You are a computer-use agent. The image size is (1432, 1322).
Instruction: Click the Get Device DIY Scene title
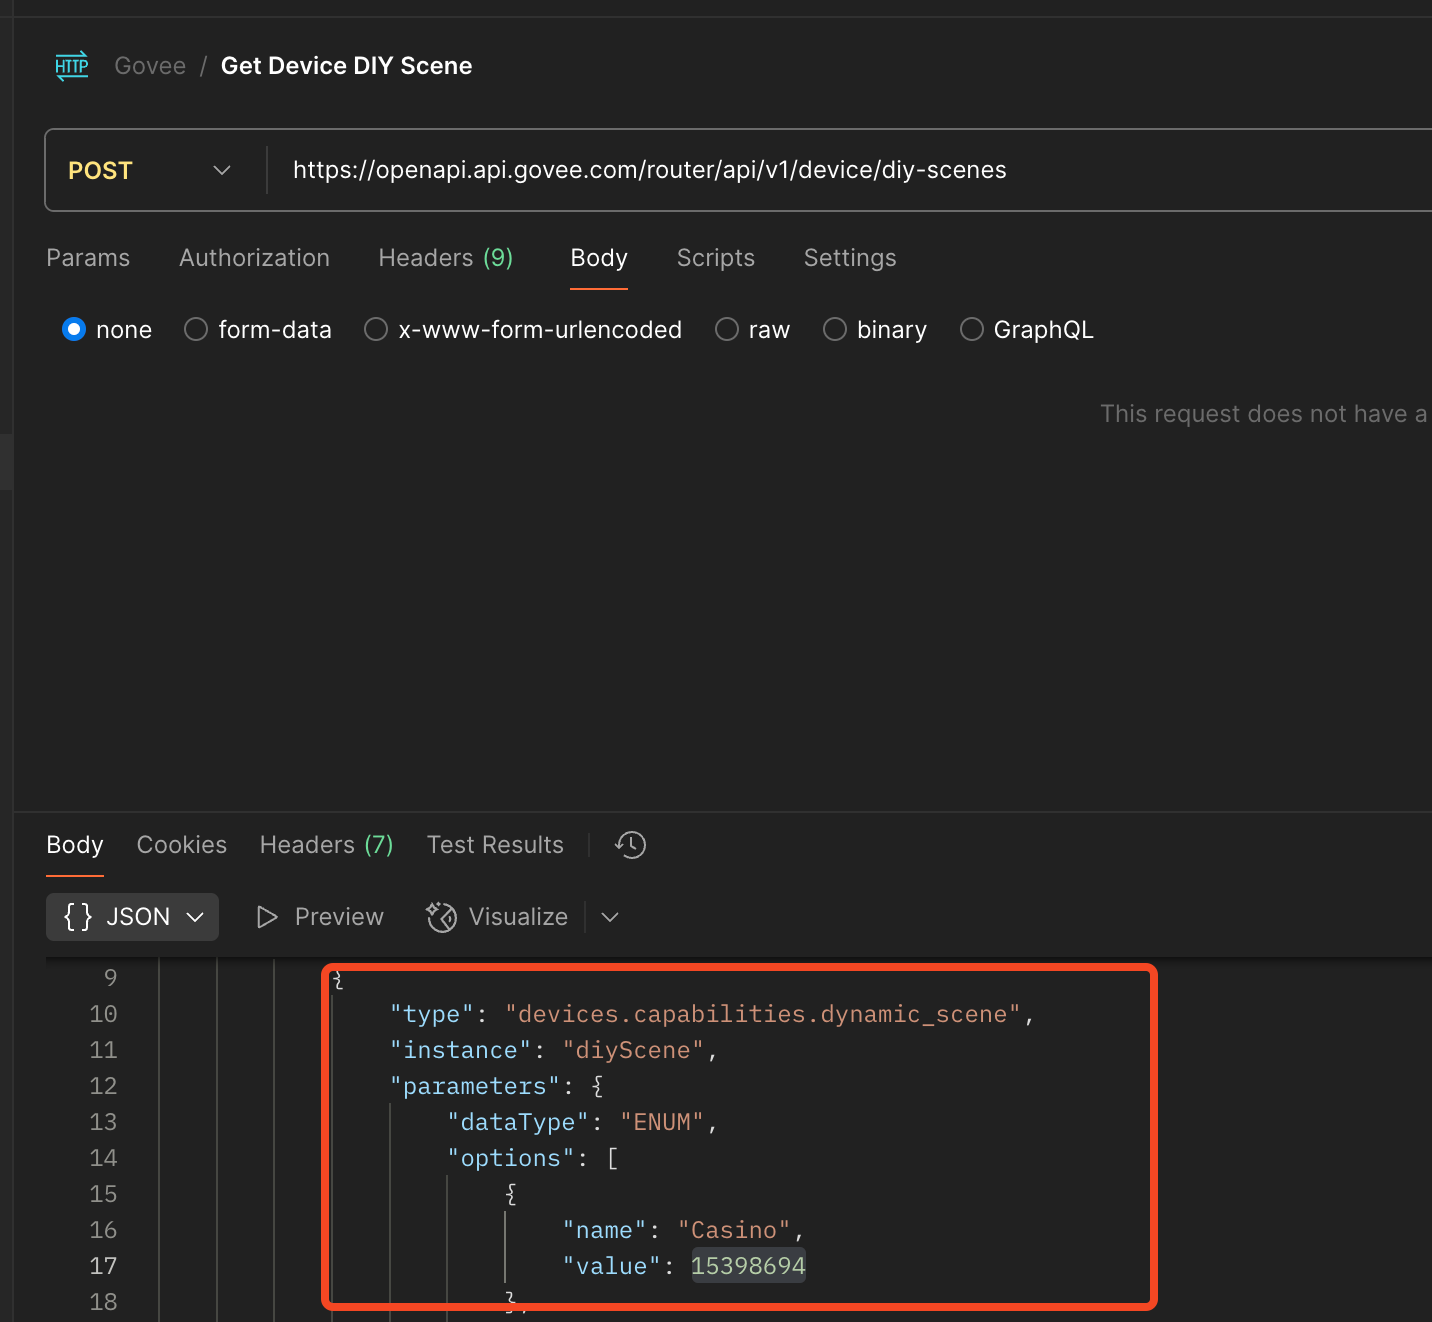pyautogui.click(x=346, y=66)
